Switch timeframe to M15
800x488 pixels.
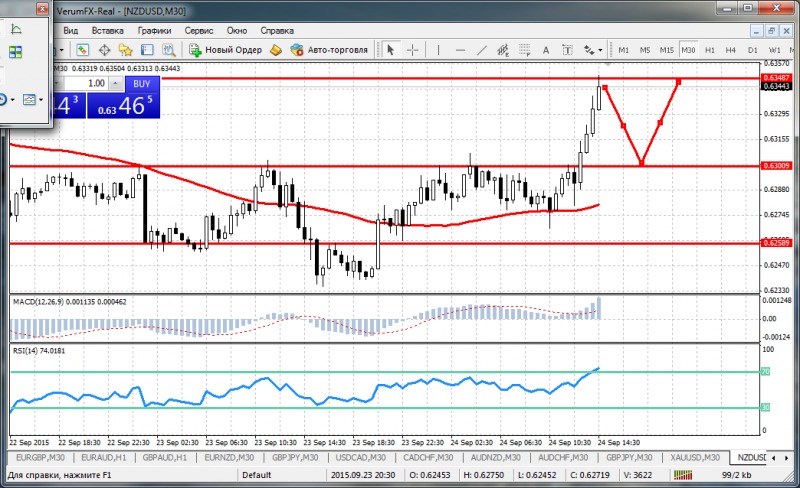point(666,50)
